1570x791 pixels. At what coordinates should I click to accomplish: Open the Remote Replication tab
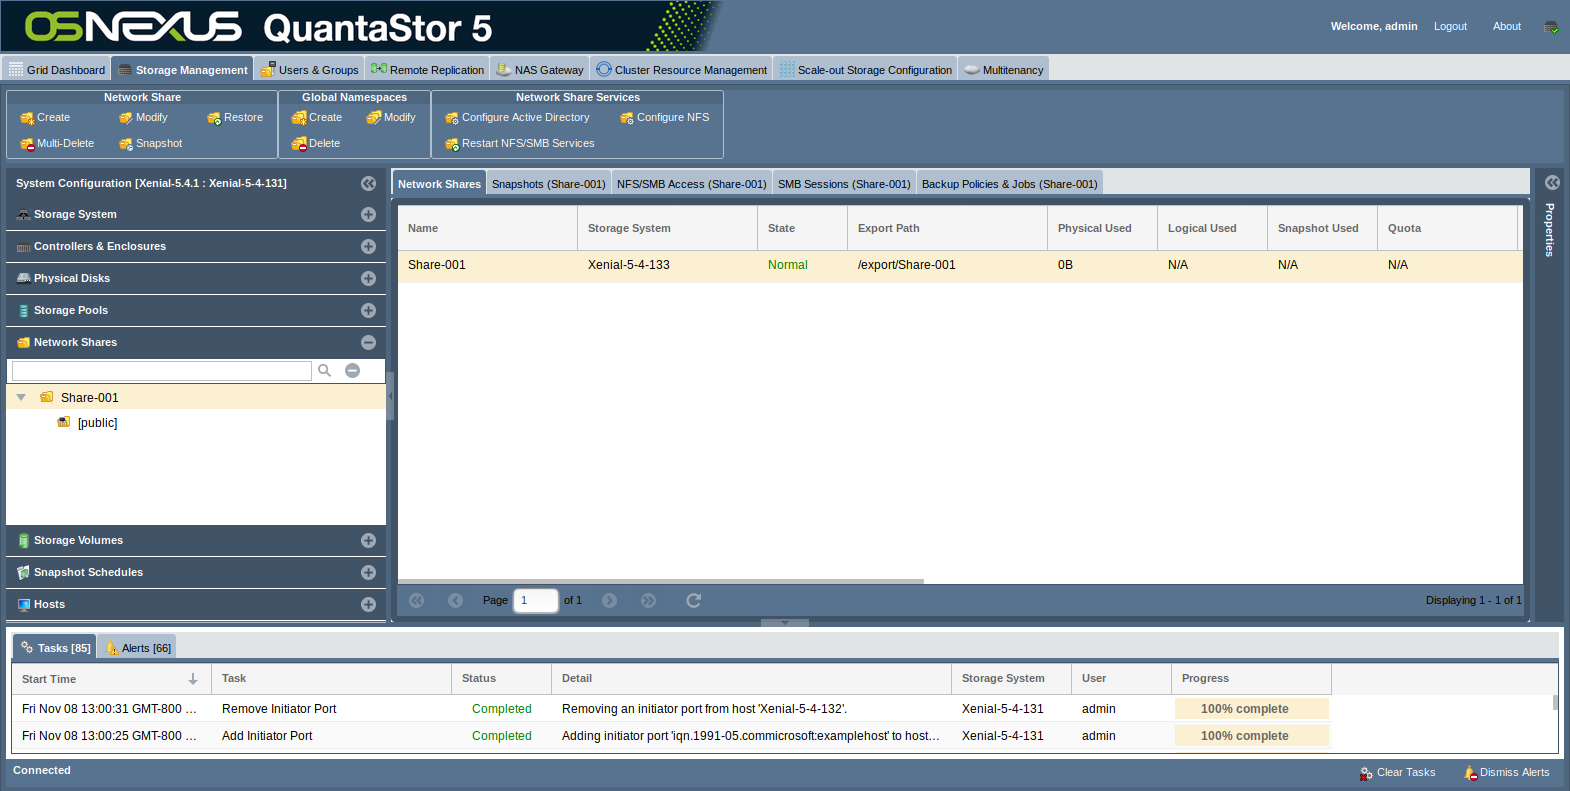(428, 70)
